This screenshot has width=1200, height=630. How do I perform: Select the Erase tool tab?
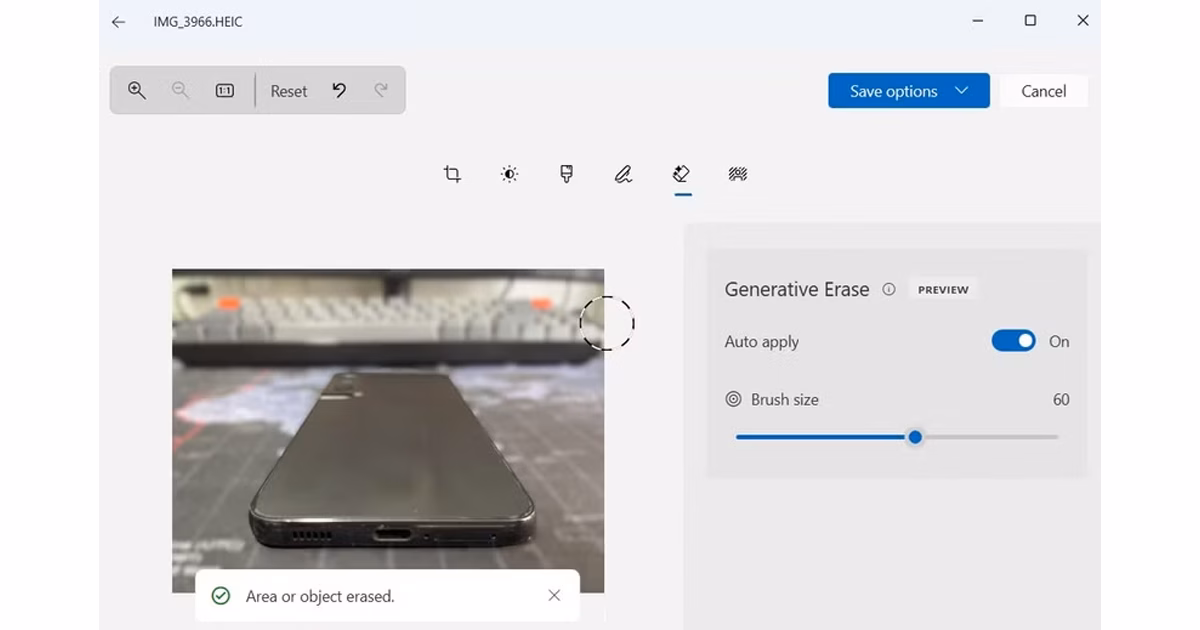coord(682,174)
